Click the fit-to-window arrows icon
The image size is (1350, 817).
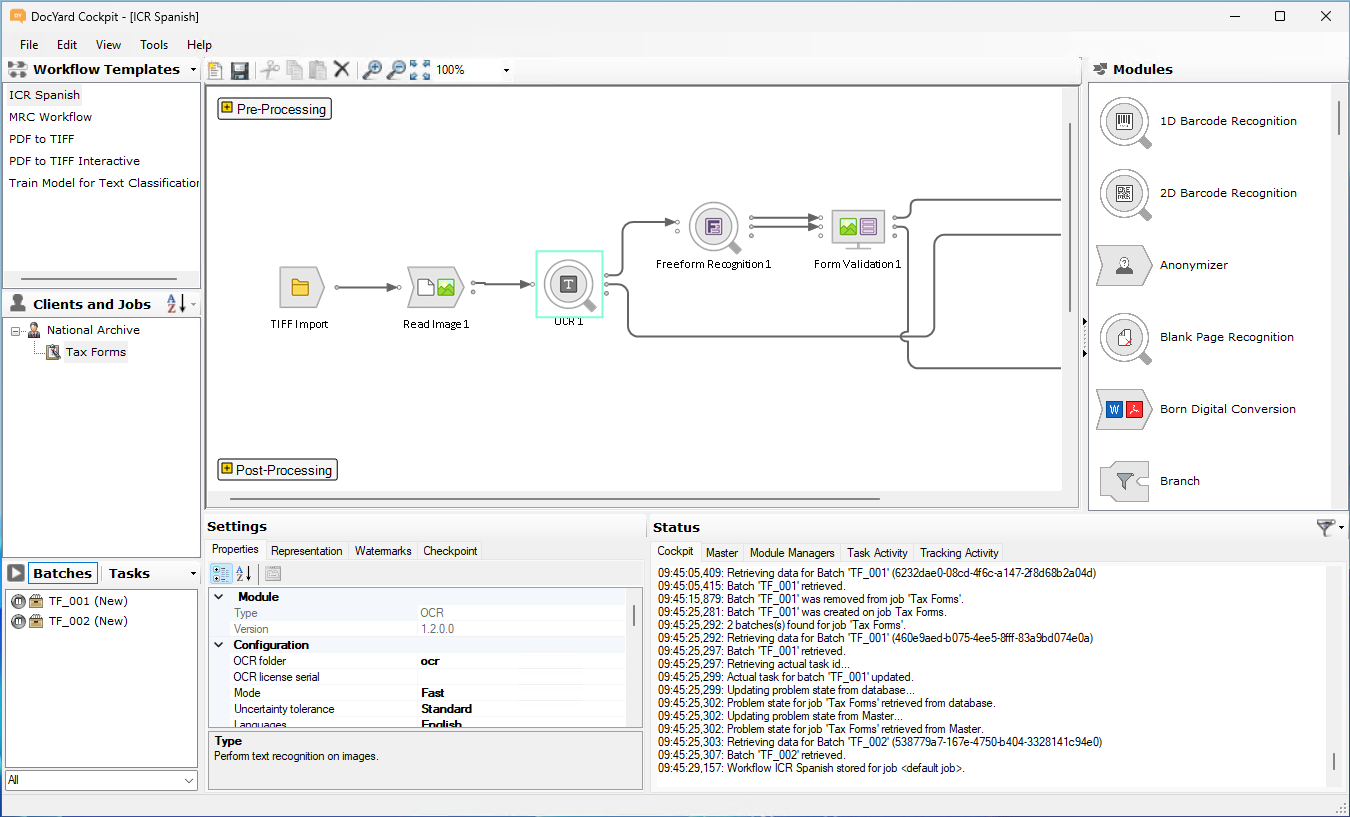[x=420, y=70]
